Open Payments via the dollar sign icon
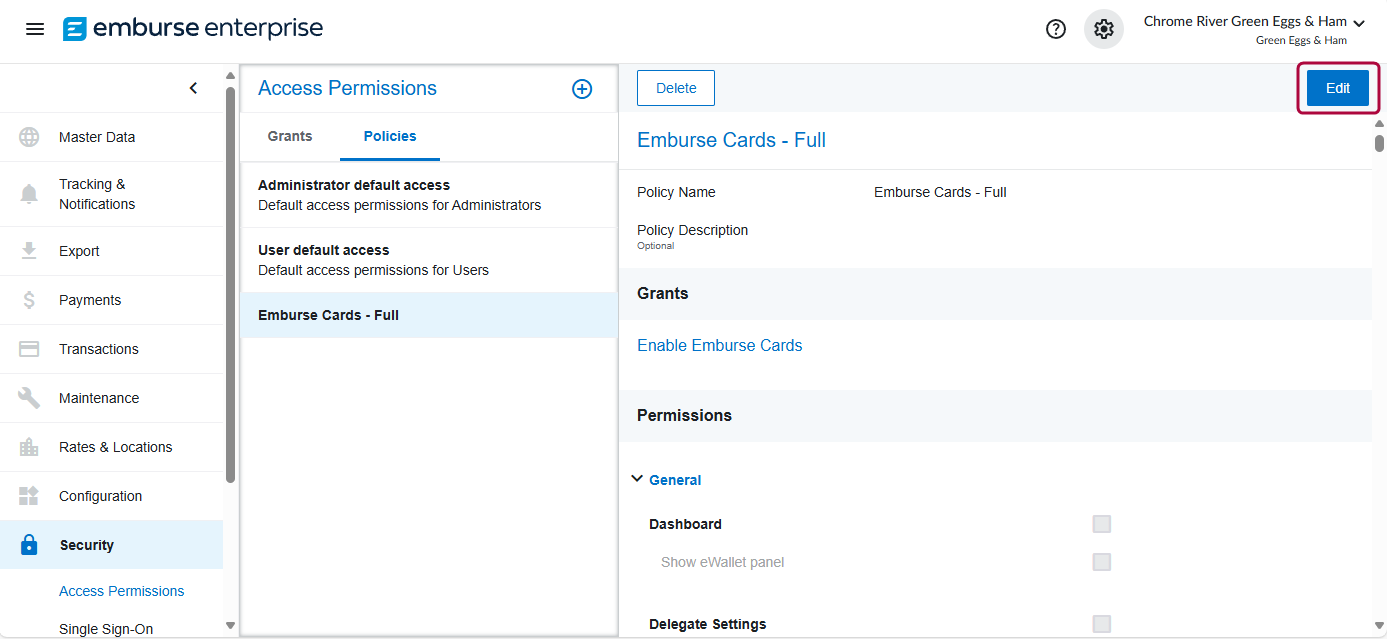Image resolution: width=1387 pixels, height=639 pixels. tap(28, 299)
